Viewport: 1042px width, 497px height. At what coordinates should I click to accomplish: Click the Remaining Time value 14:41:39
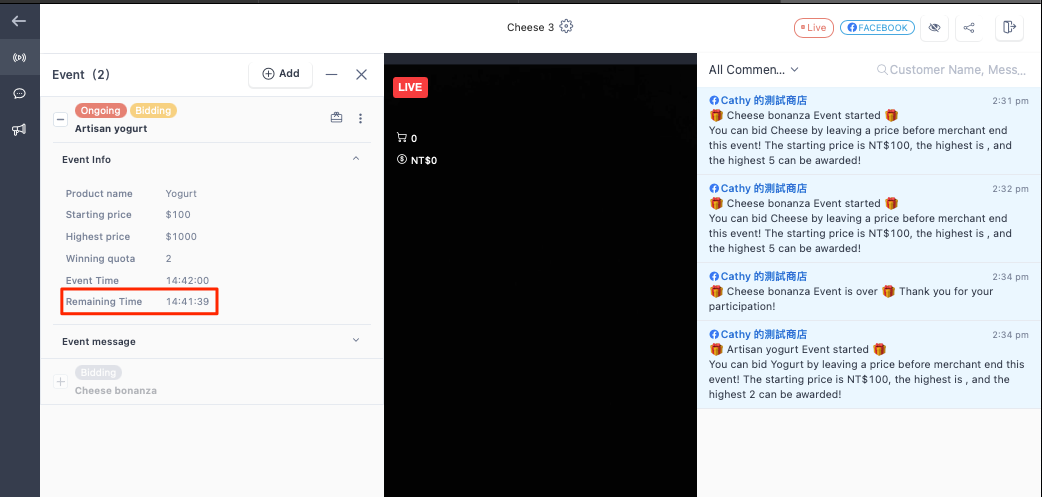pos(187,302)
